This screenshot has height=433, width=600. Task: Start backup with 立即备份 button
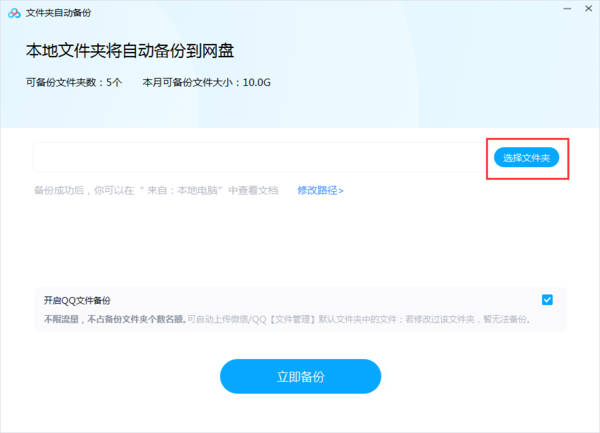[300, 376]
